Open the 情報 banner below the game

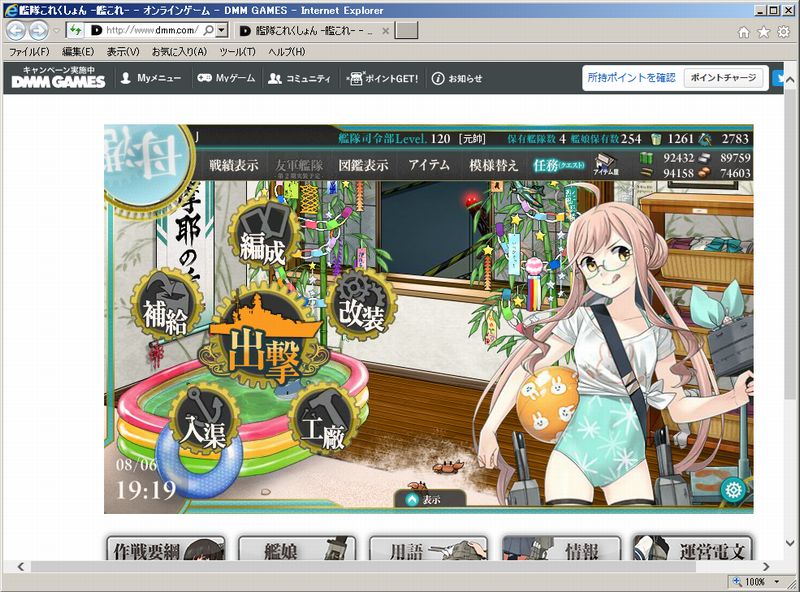pos(561,548)
